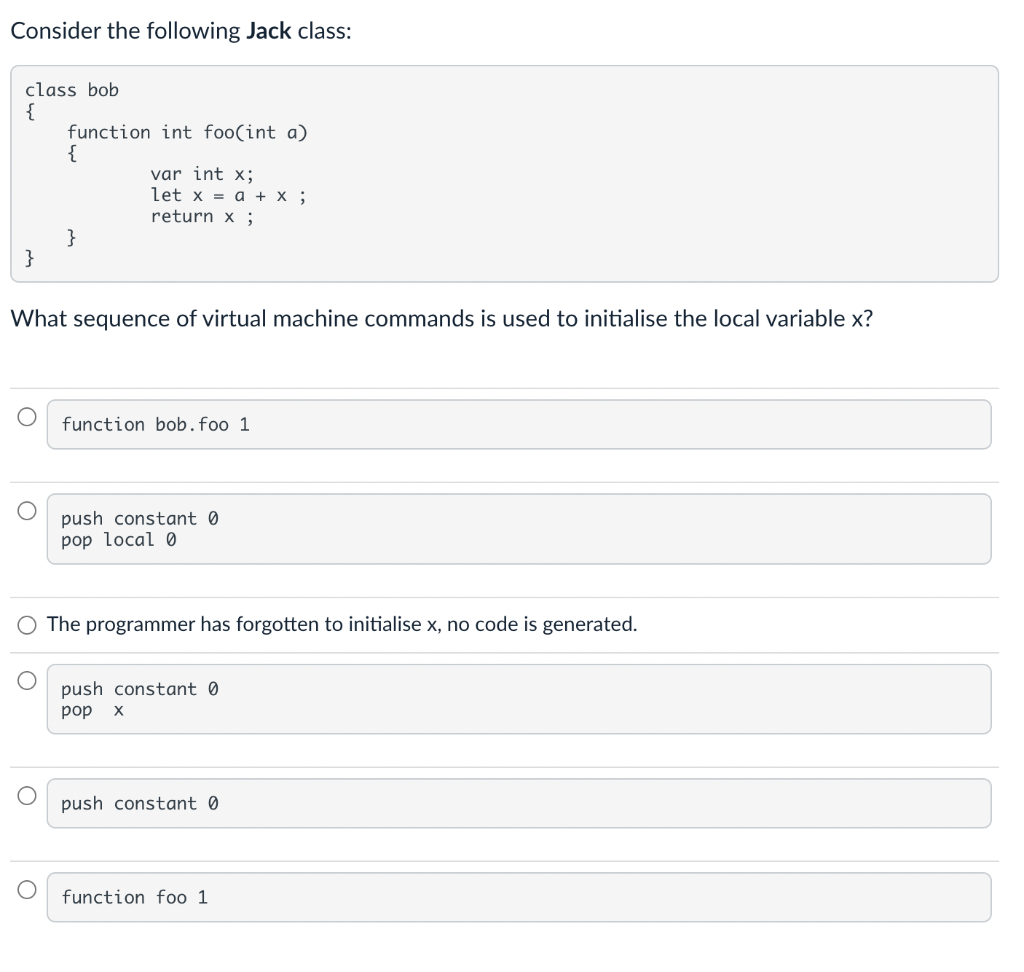The width and height of the screenshot is (1024, 972).
Task: Click the lone 'push constant 0' answer box
Action: click(x=518, y=803)
